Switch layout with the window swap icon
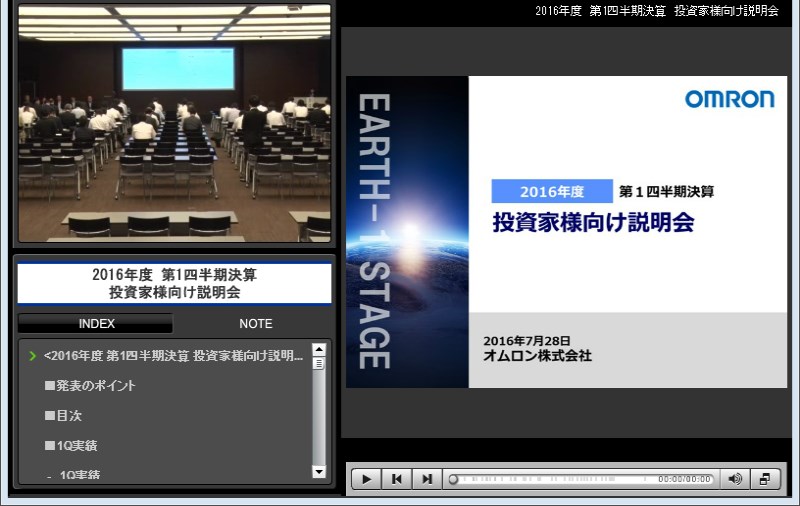The width and height of the screenshot is (800, 506). pyautogui.click(x=765, y=479)
